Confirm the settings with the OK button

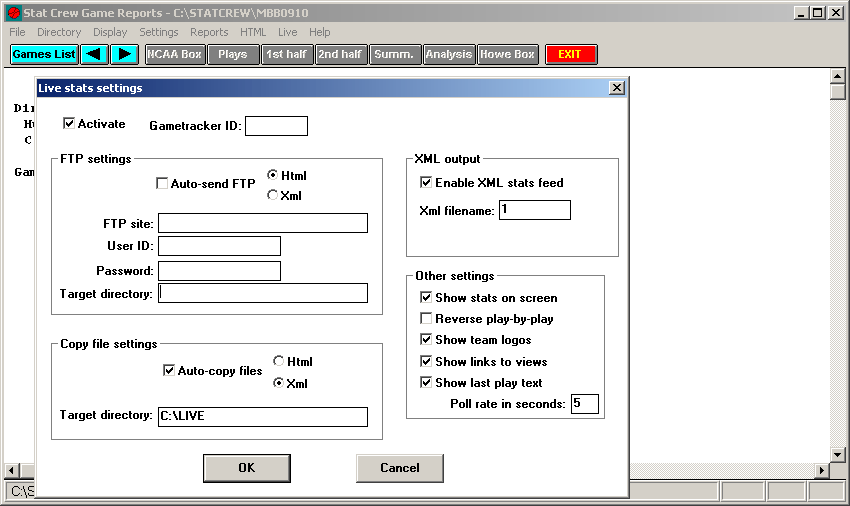247,468
